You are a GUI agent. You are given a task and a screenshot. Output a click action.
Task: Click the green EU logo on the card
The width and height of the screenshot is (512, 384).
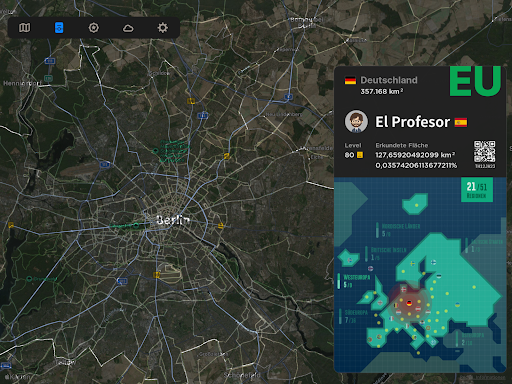click(x=475, y=81)
